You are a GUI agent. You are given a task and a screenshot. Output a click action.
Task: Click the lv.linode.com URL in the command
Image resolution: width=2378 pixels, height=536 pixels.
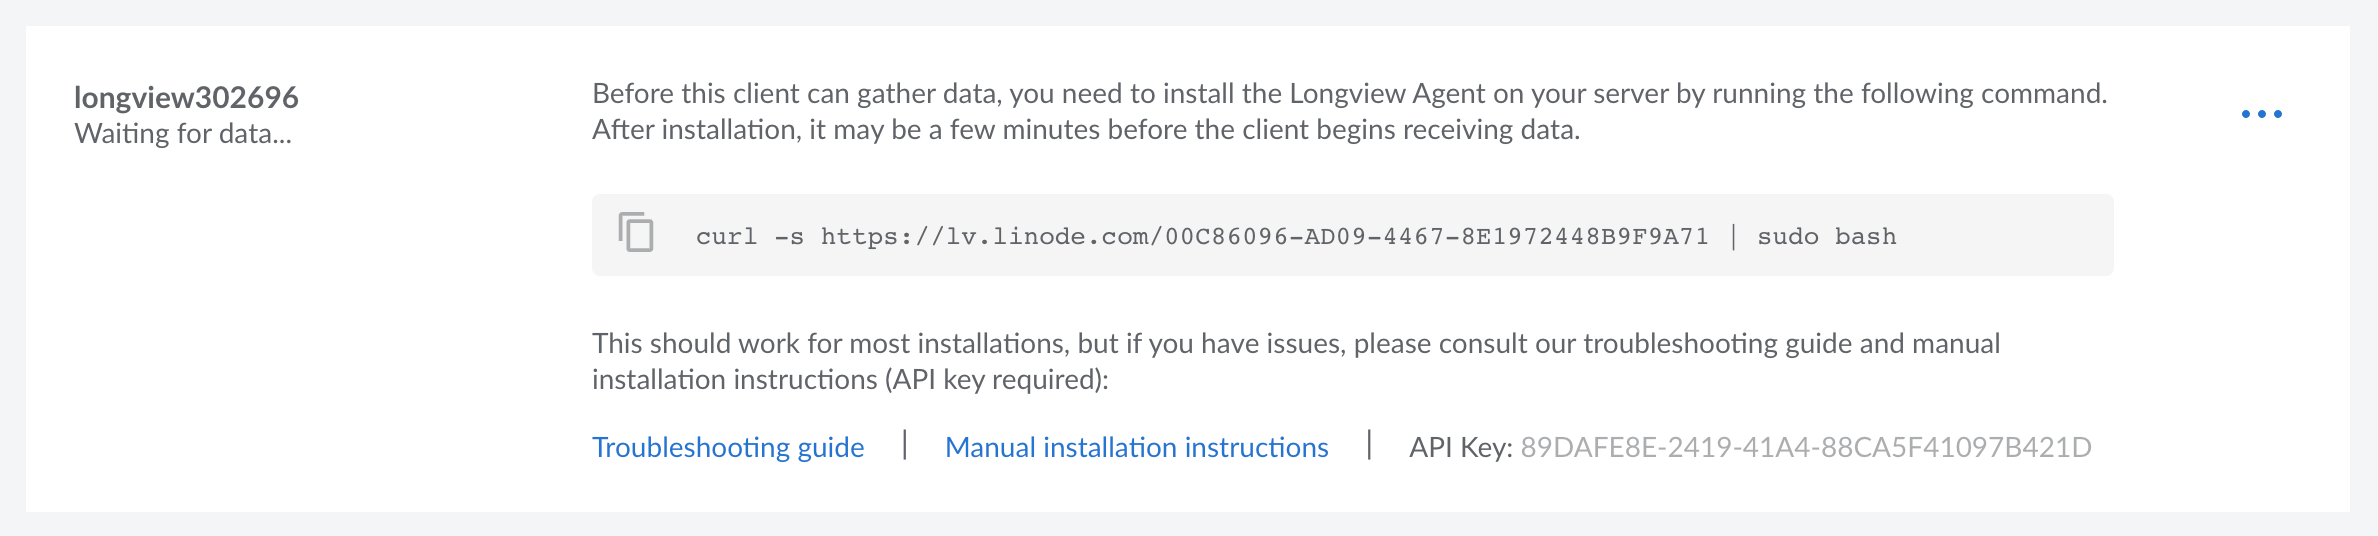(x=1264, y=237)
